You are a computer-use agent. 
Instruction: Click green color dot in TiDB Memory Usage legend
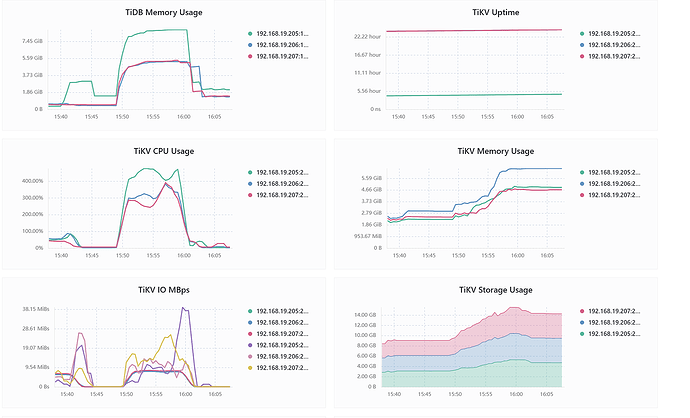250,33
